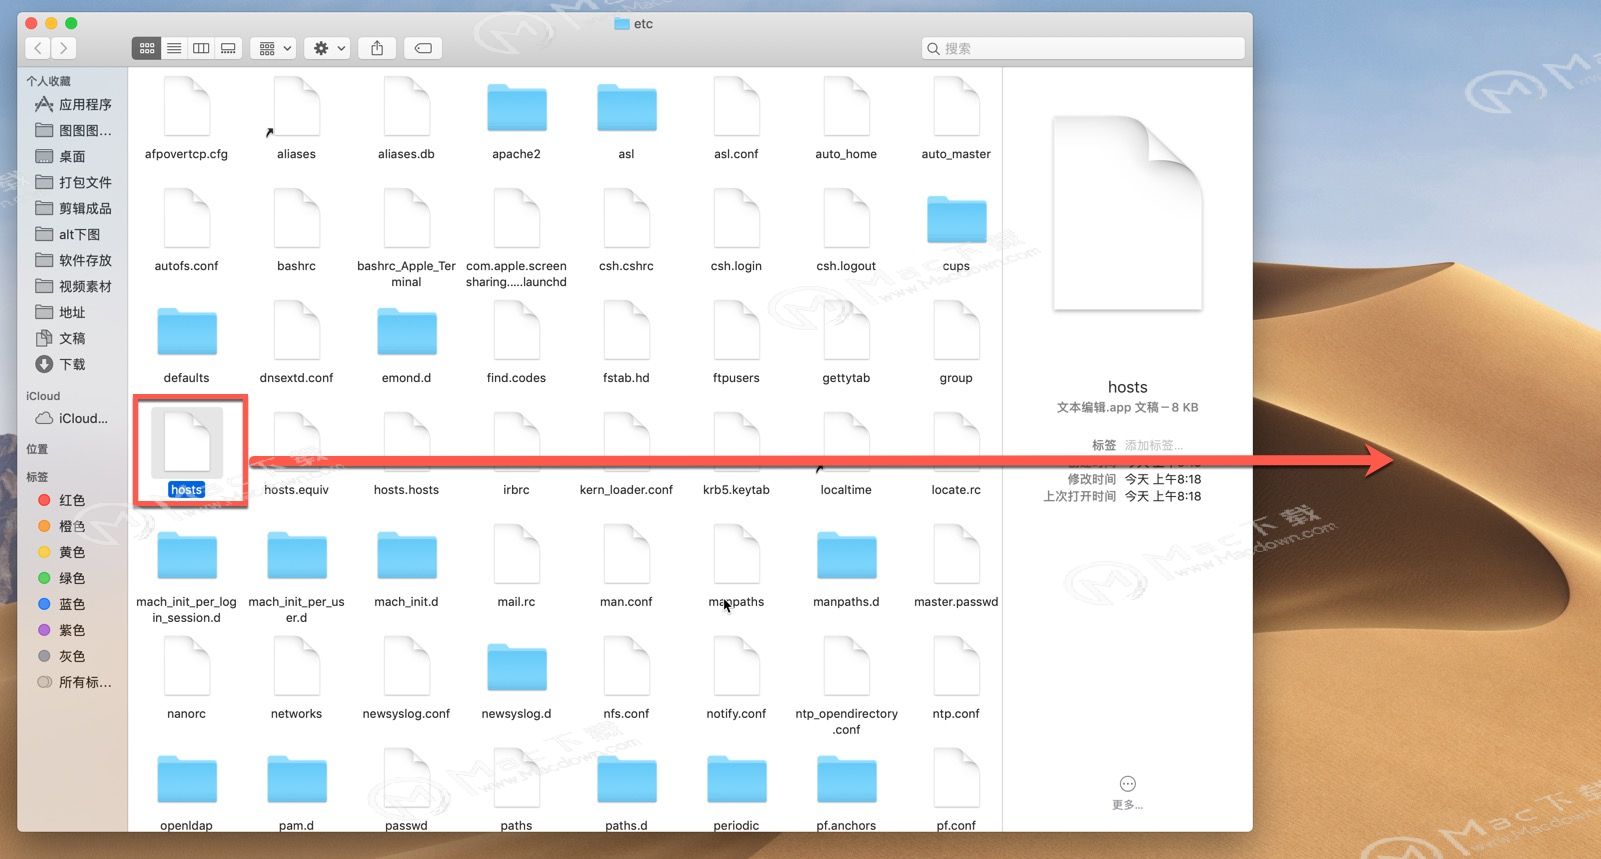
Task: Select the group file
Action: pos(956,331)
